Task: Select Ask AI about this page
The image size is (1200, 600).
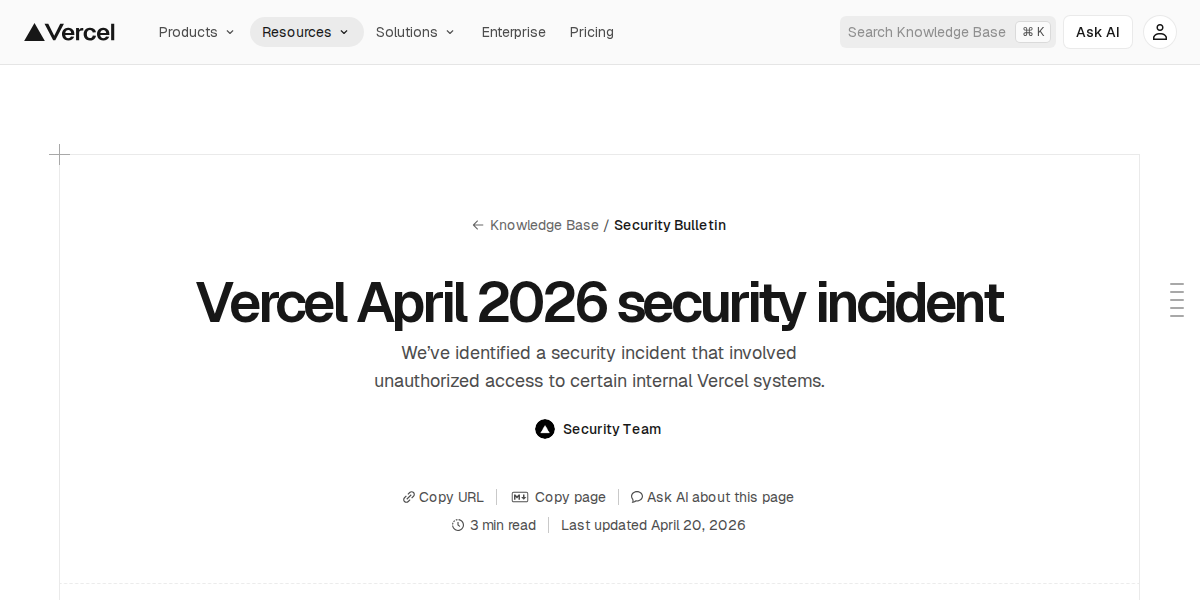Action: 720,497
